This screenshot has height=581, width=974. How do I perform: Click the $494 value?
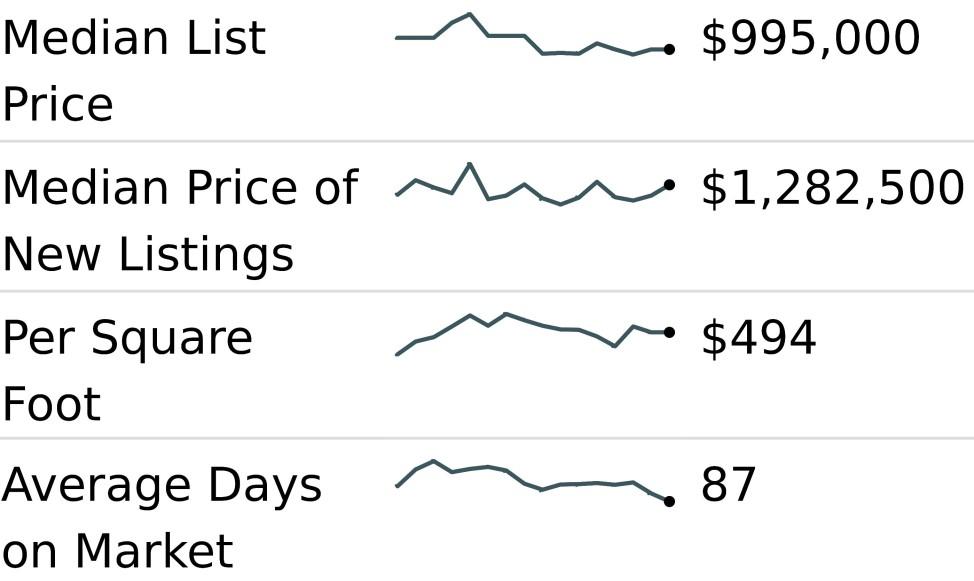(x=758, y=339)
